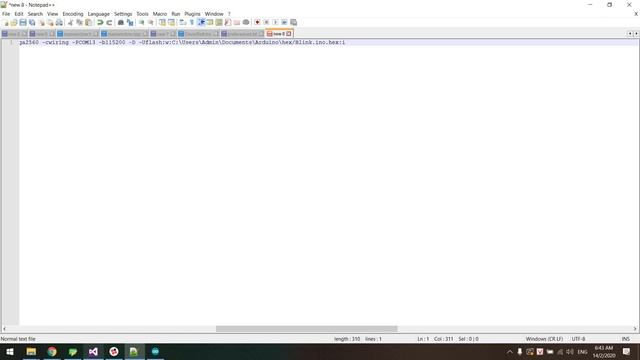The height and width of the screenshot is (360, 640).
Task: Open Visual Studio from the taskbar
Action: click(93, 351)
